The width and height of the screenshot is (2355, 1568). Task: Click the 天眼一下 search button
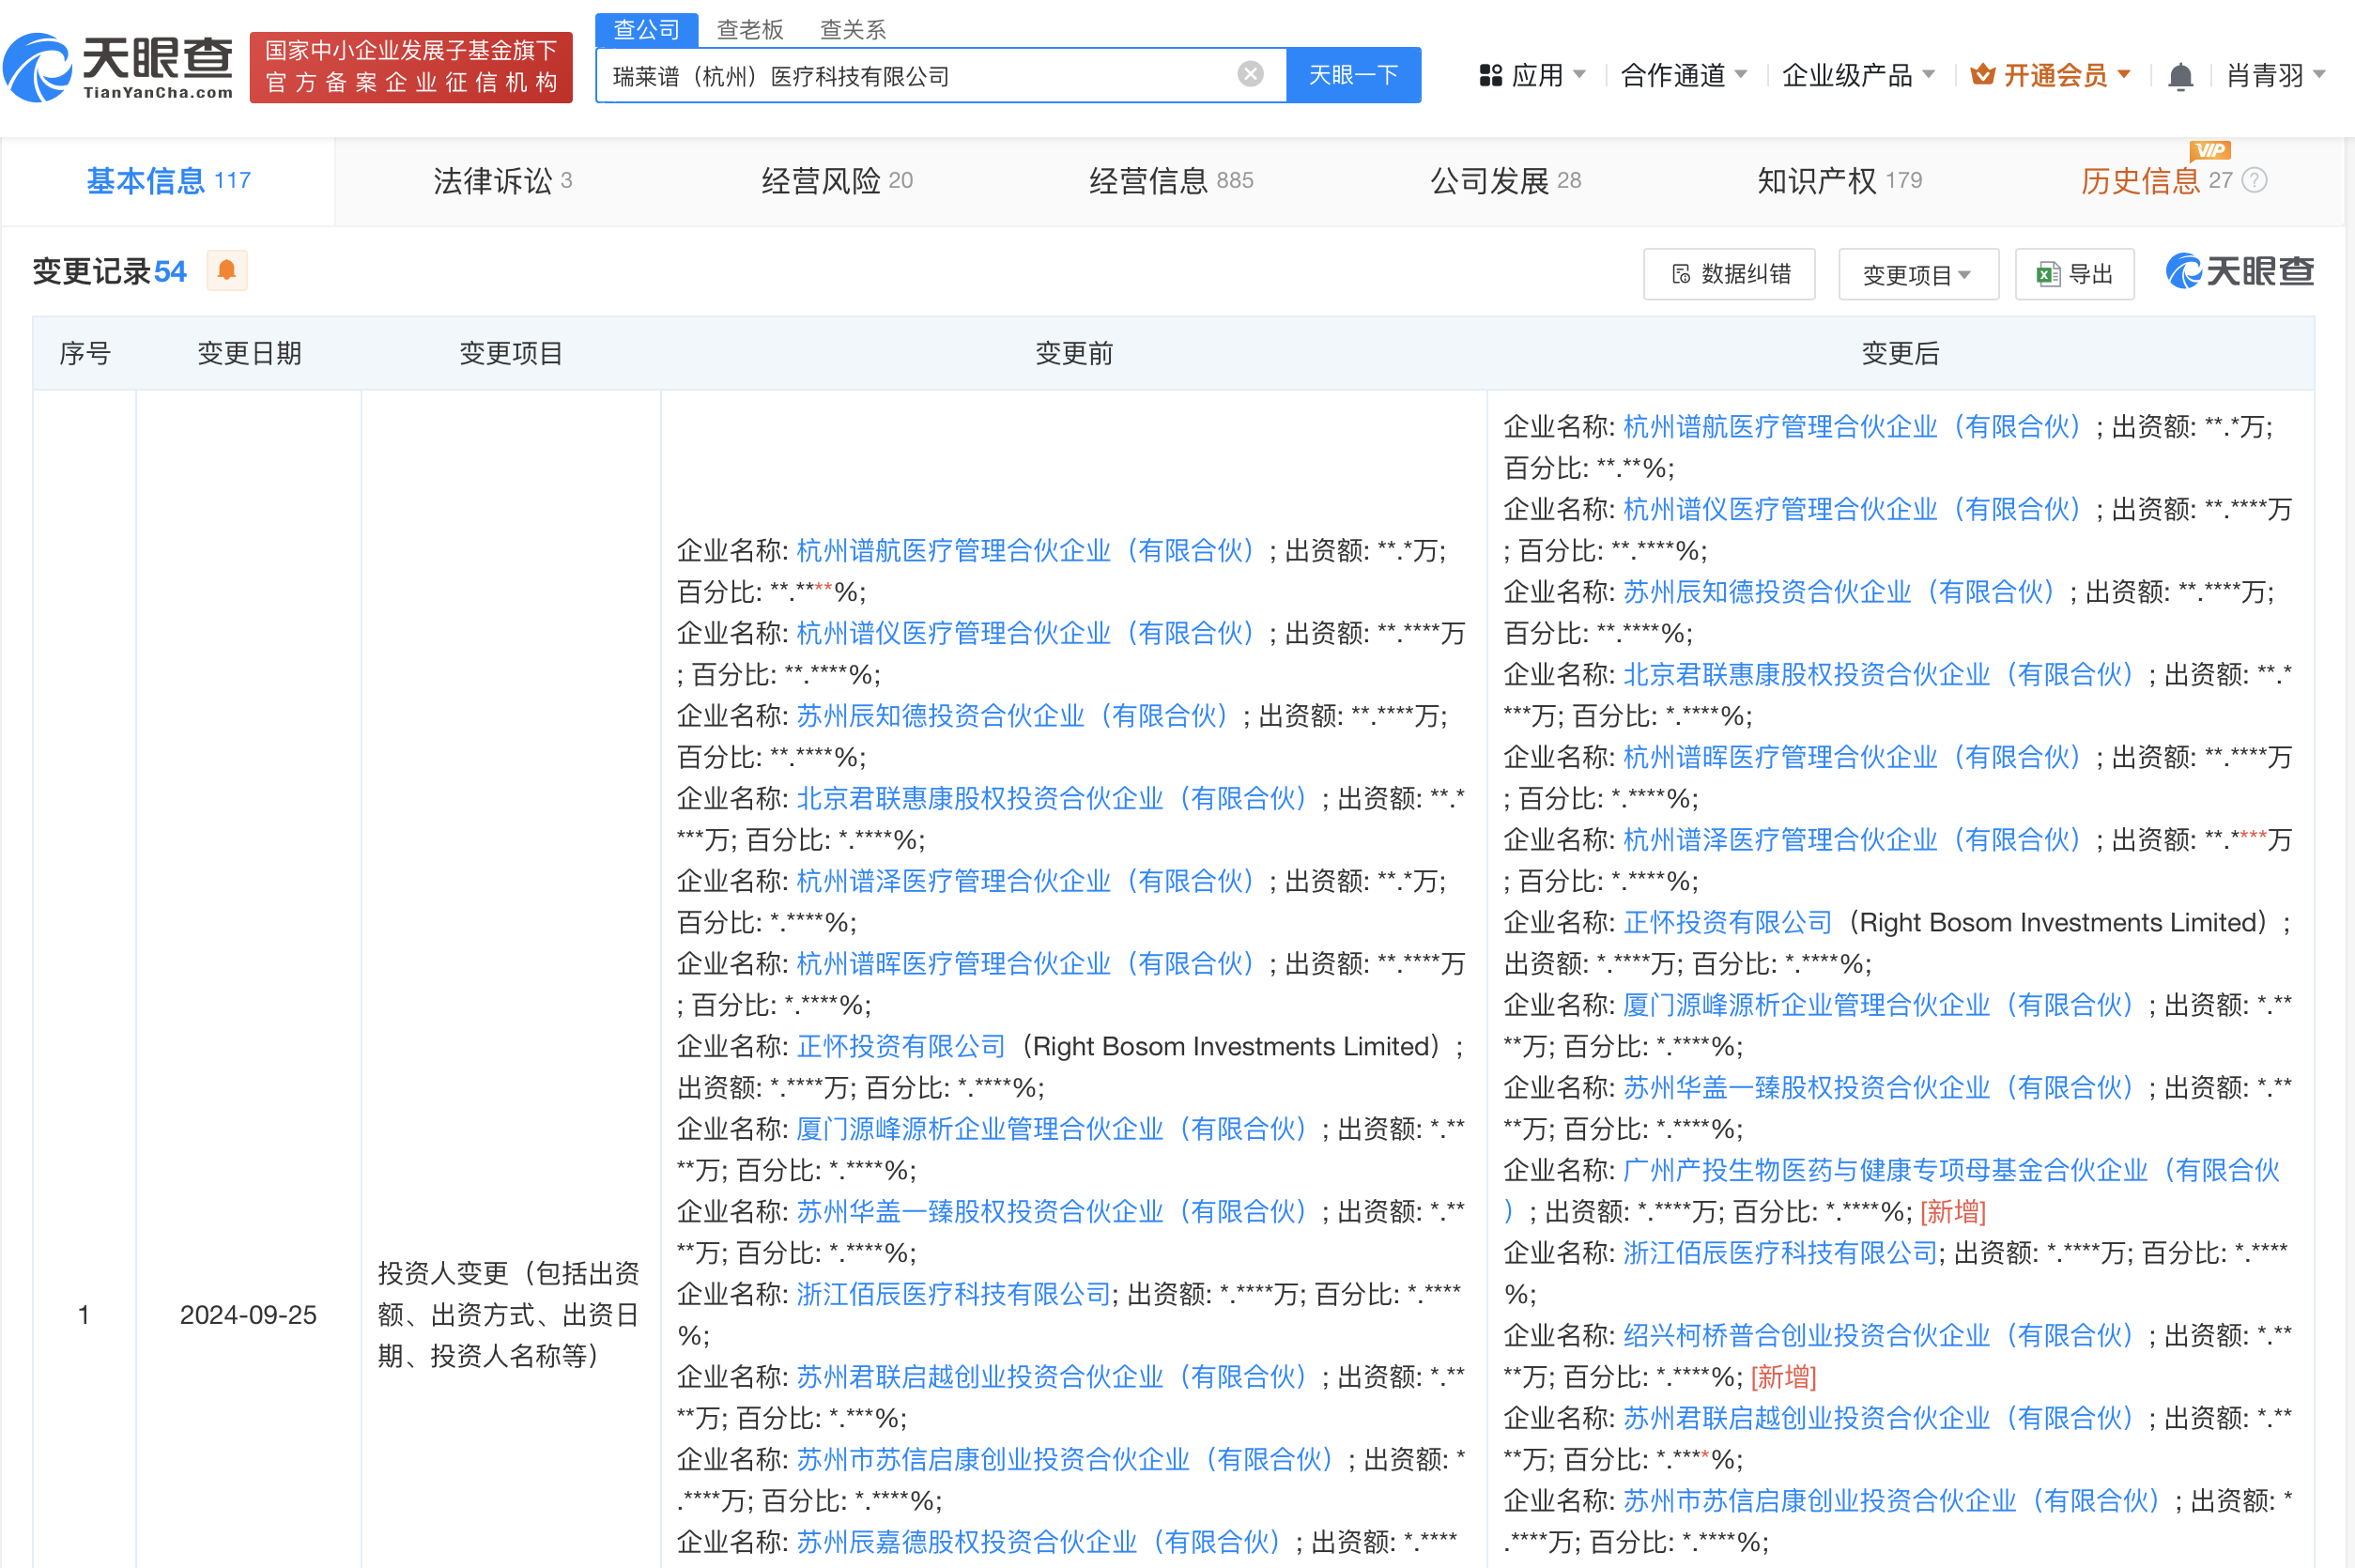click(1353, 75)
